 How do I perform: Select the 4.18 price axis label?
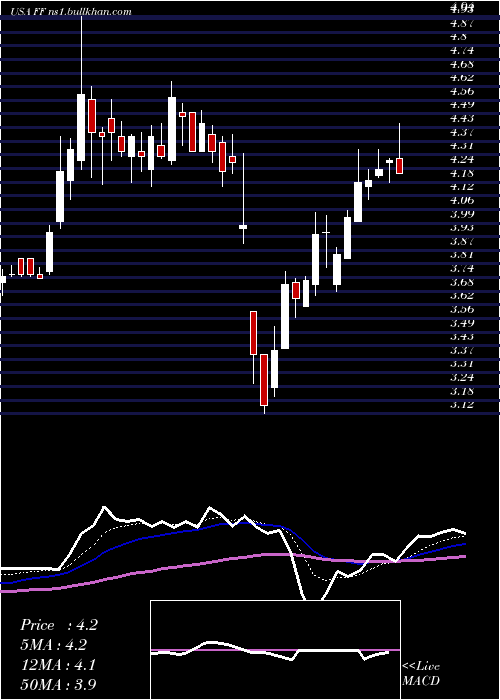(x=461, y=173)
